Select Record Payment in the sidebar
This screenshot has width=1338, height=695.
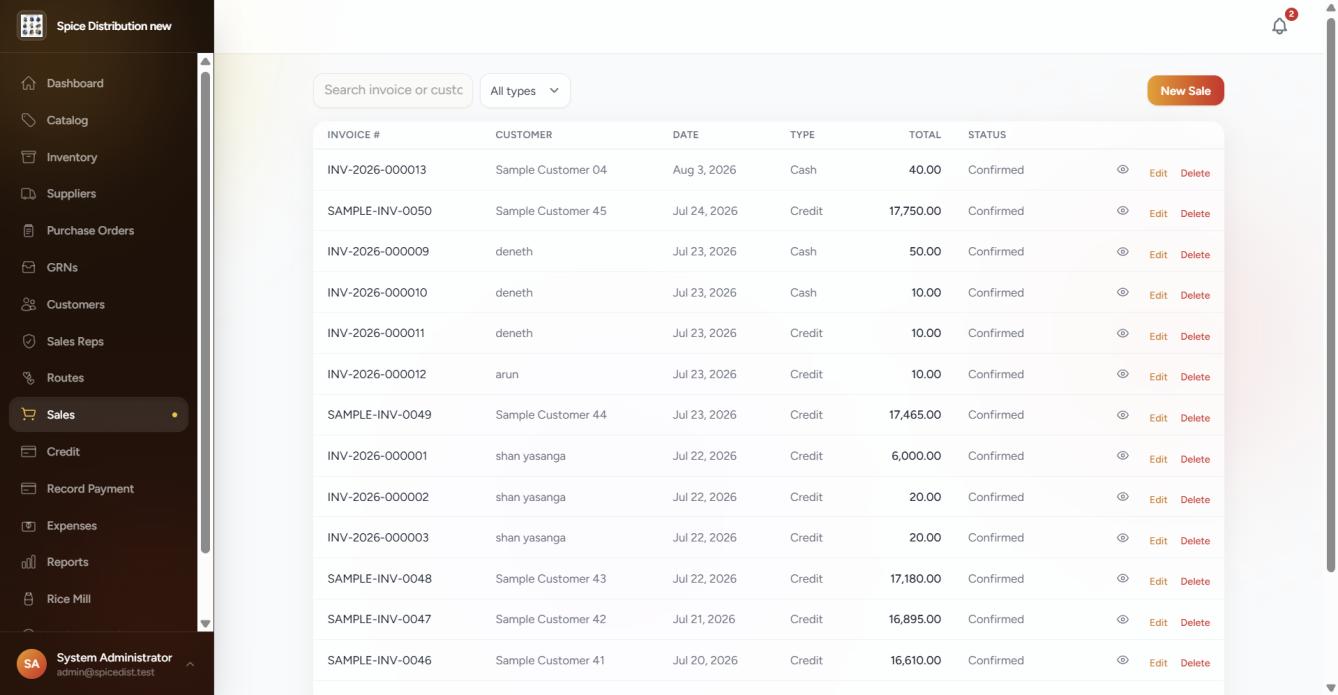tap(98, 489)
